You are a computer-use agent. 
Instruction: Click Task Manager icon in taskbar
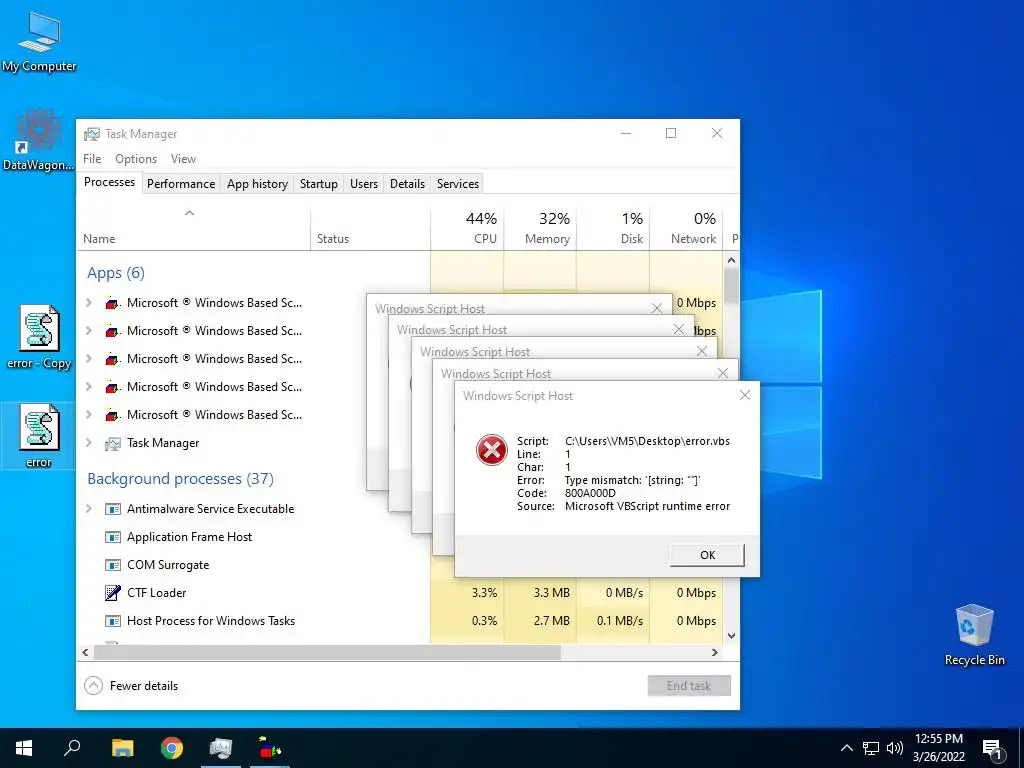[221, 748]
